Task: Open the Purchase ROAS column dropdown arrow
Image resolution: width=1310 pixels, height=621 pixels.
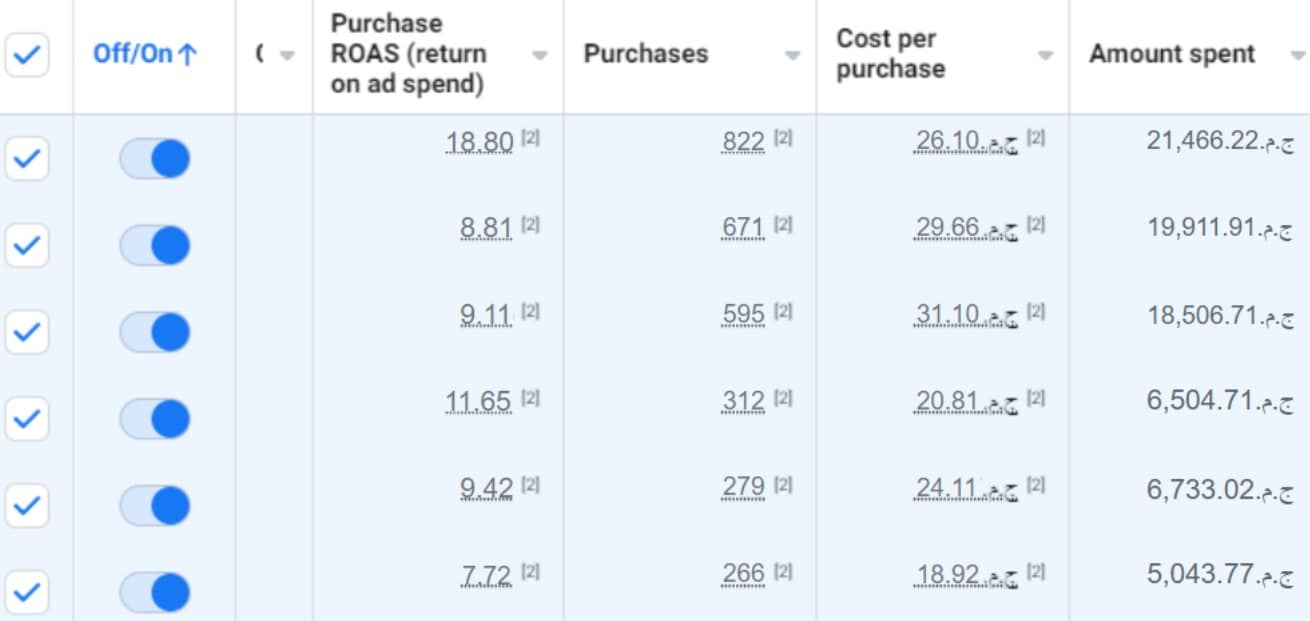Action: 540,56
